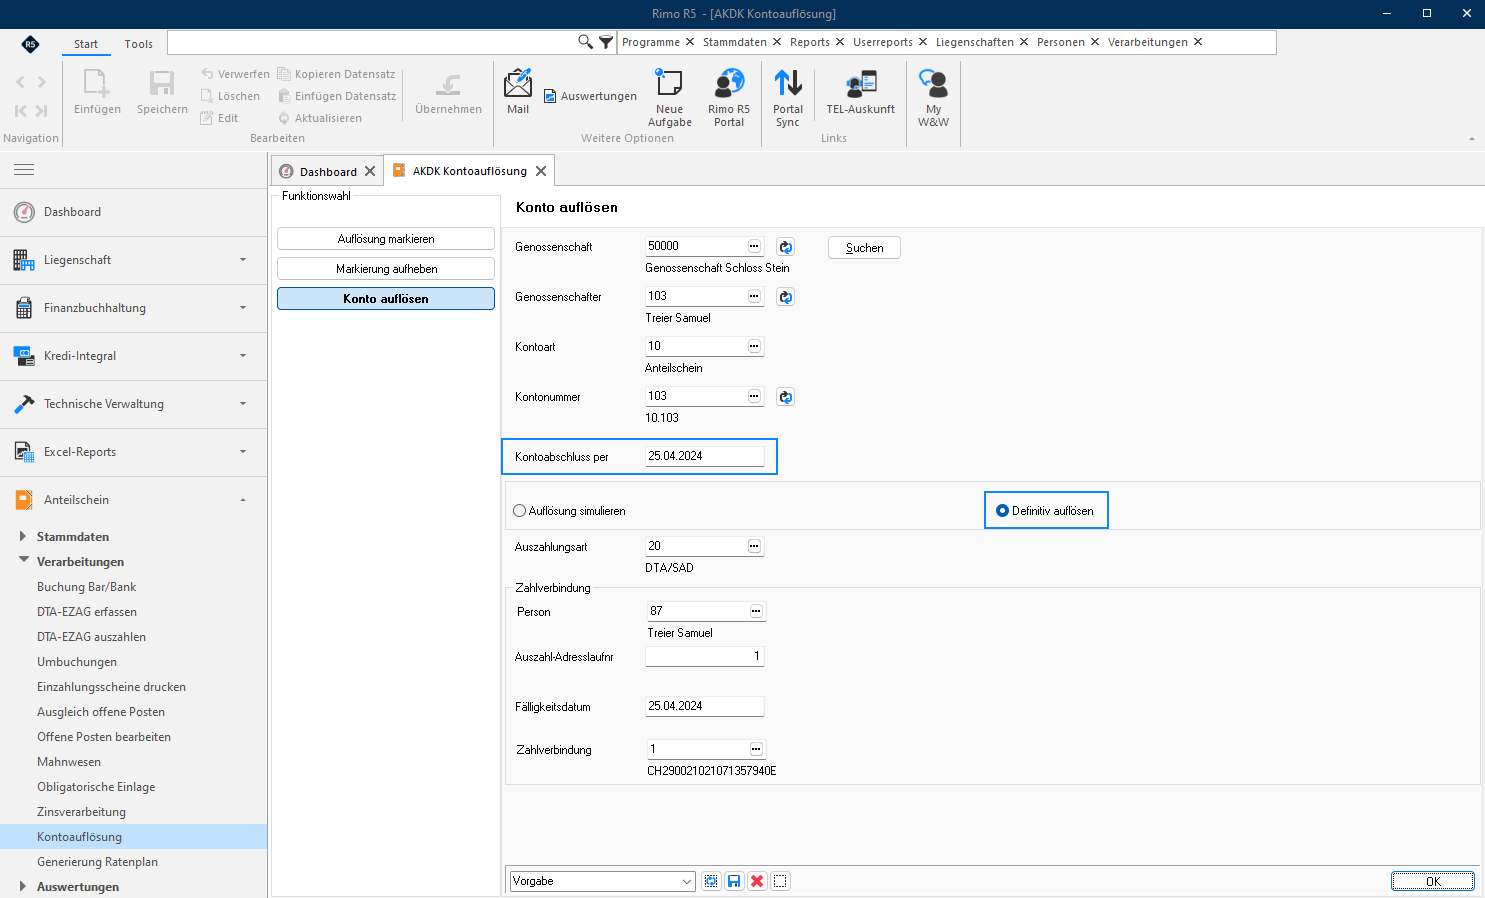Collapse the Verarbeitungen tree node
The height and width of the screenshot is (898, 1485).
[23, 561]
